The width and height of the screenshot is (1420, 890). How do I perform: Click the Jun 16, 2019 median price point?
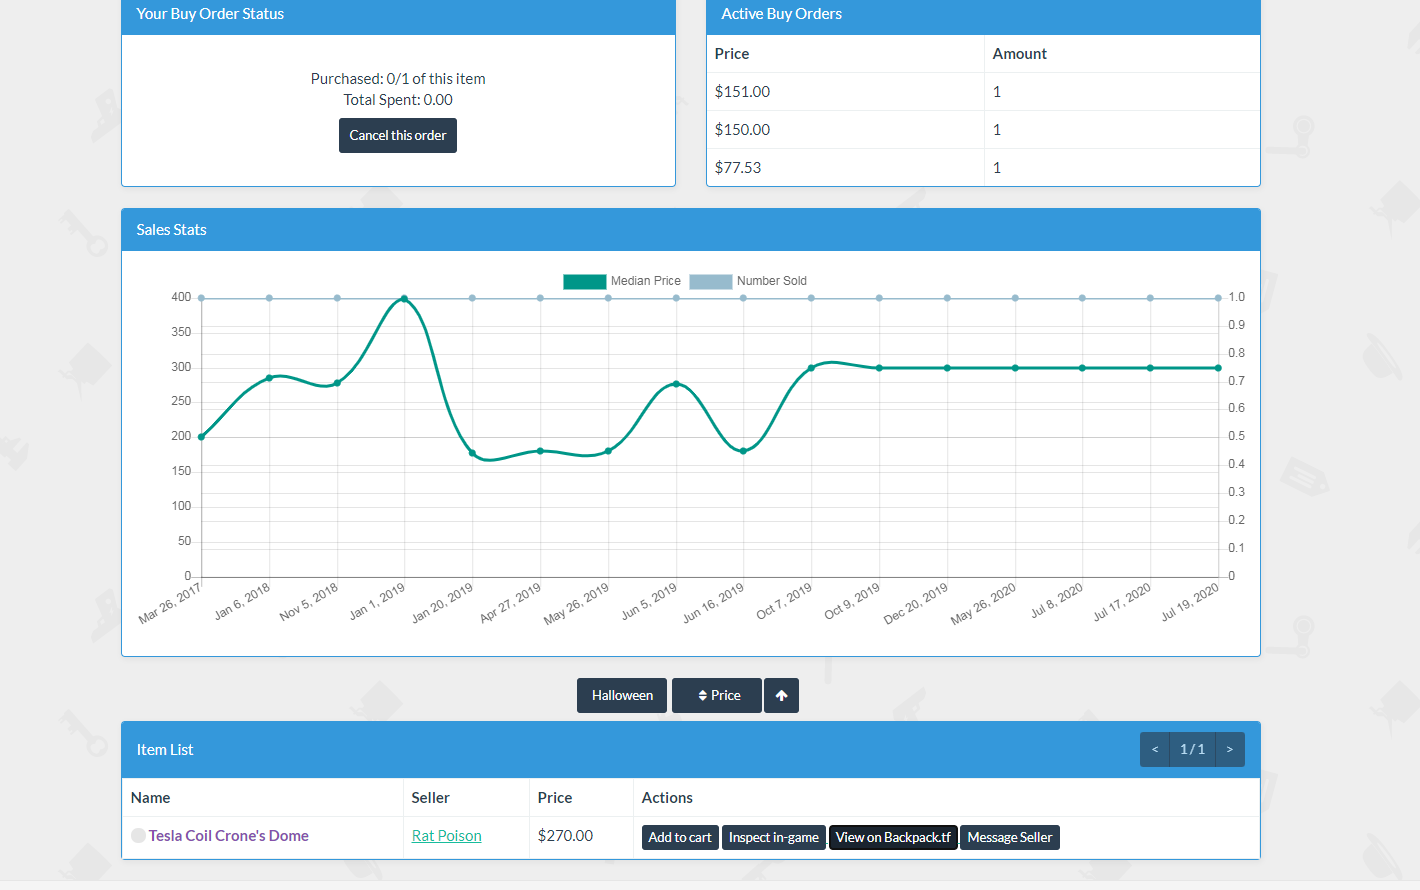coord(743,451)
